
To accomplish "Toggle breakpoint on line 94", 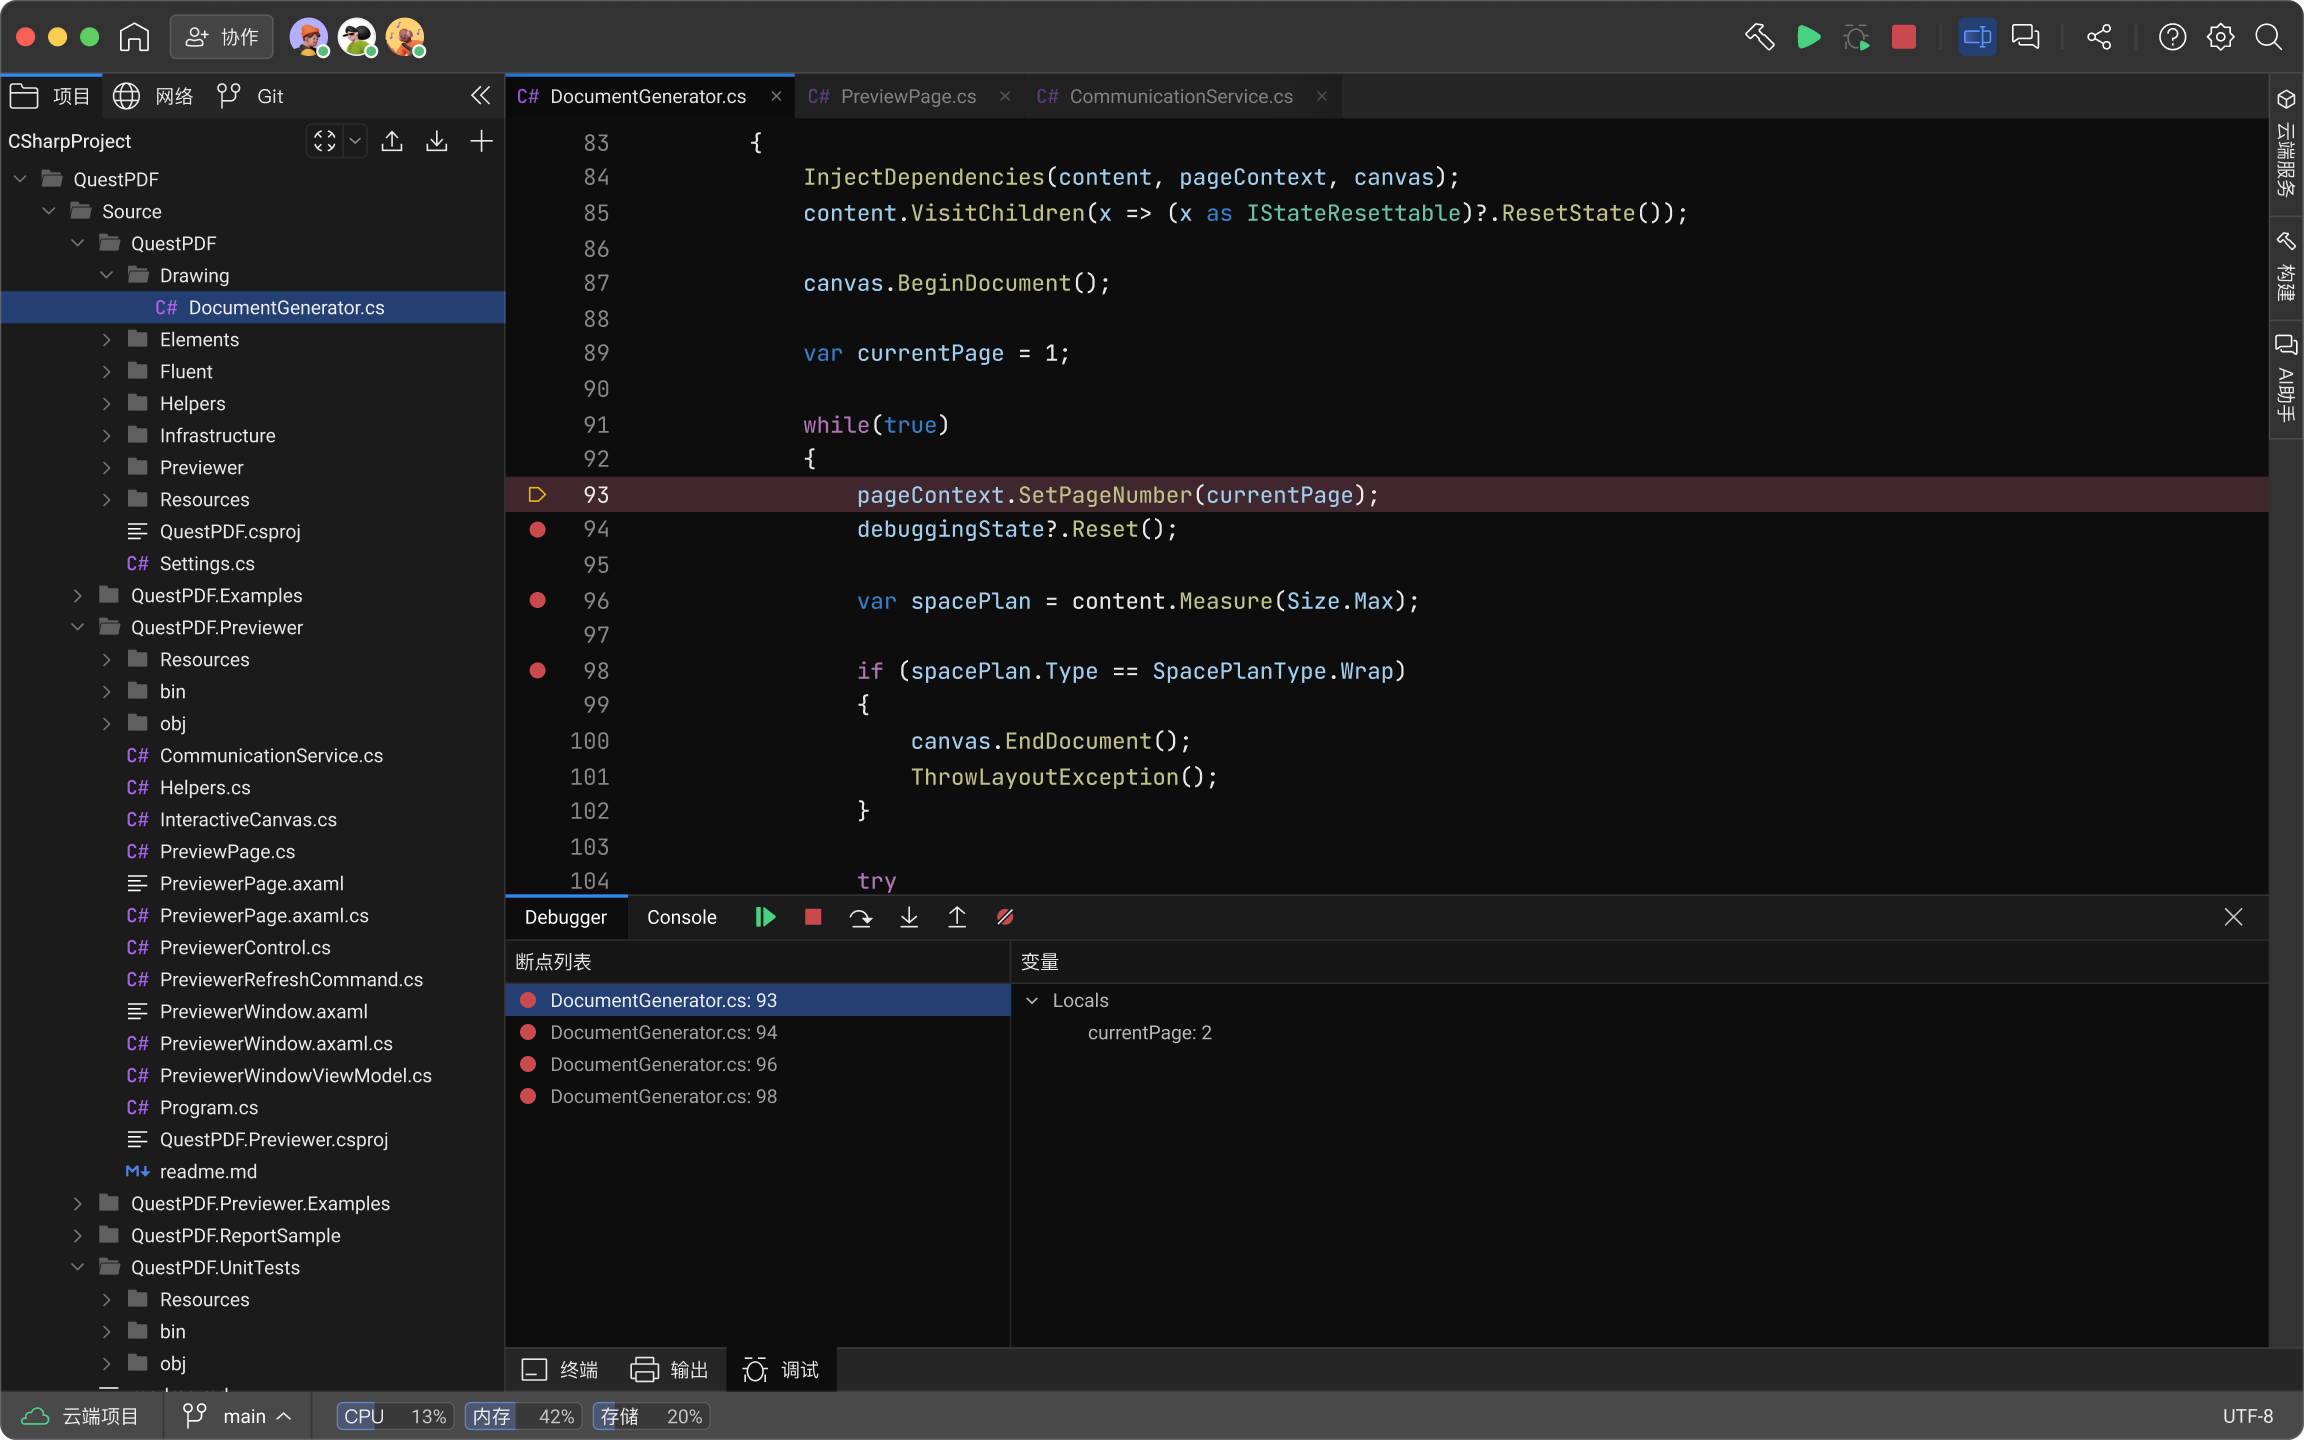I will 537,529.
